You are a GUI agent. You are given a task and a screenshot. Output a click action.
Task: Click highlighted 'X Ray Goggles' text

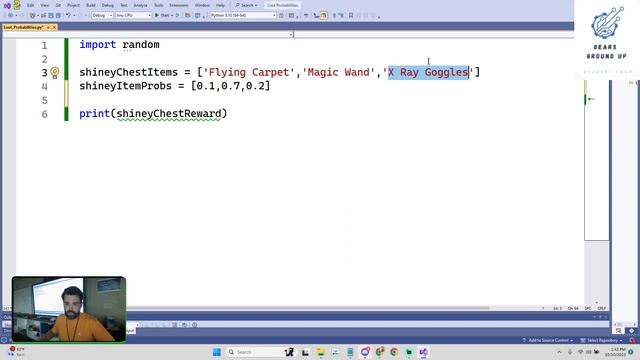428,72
